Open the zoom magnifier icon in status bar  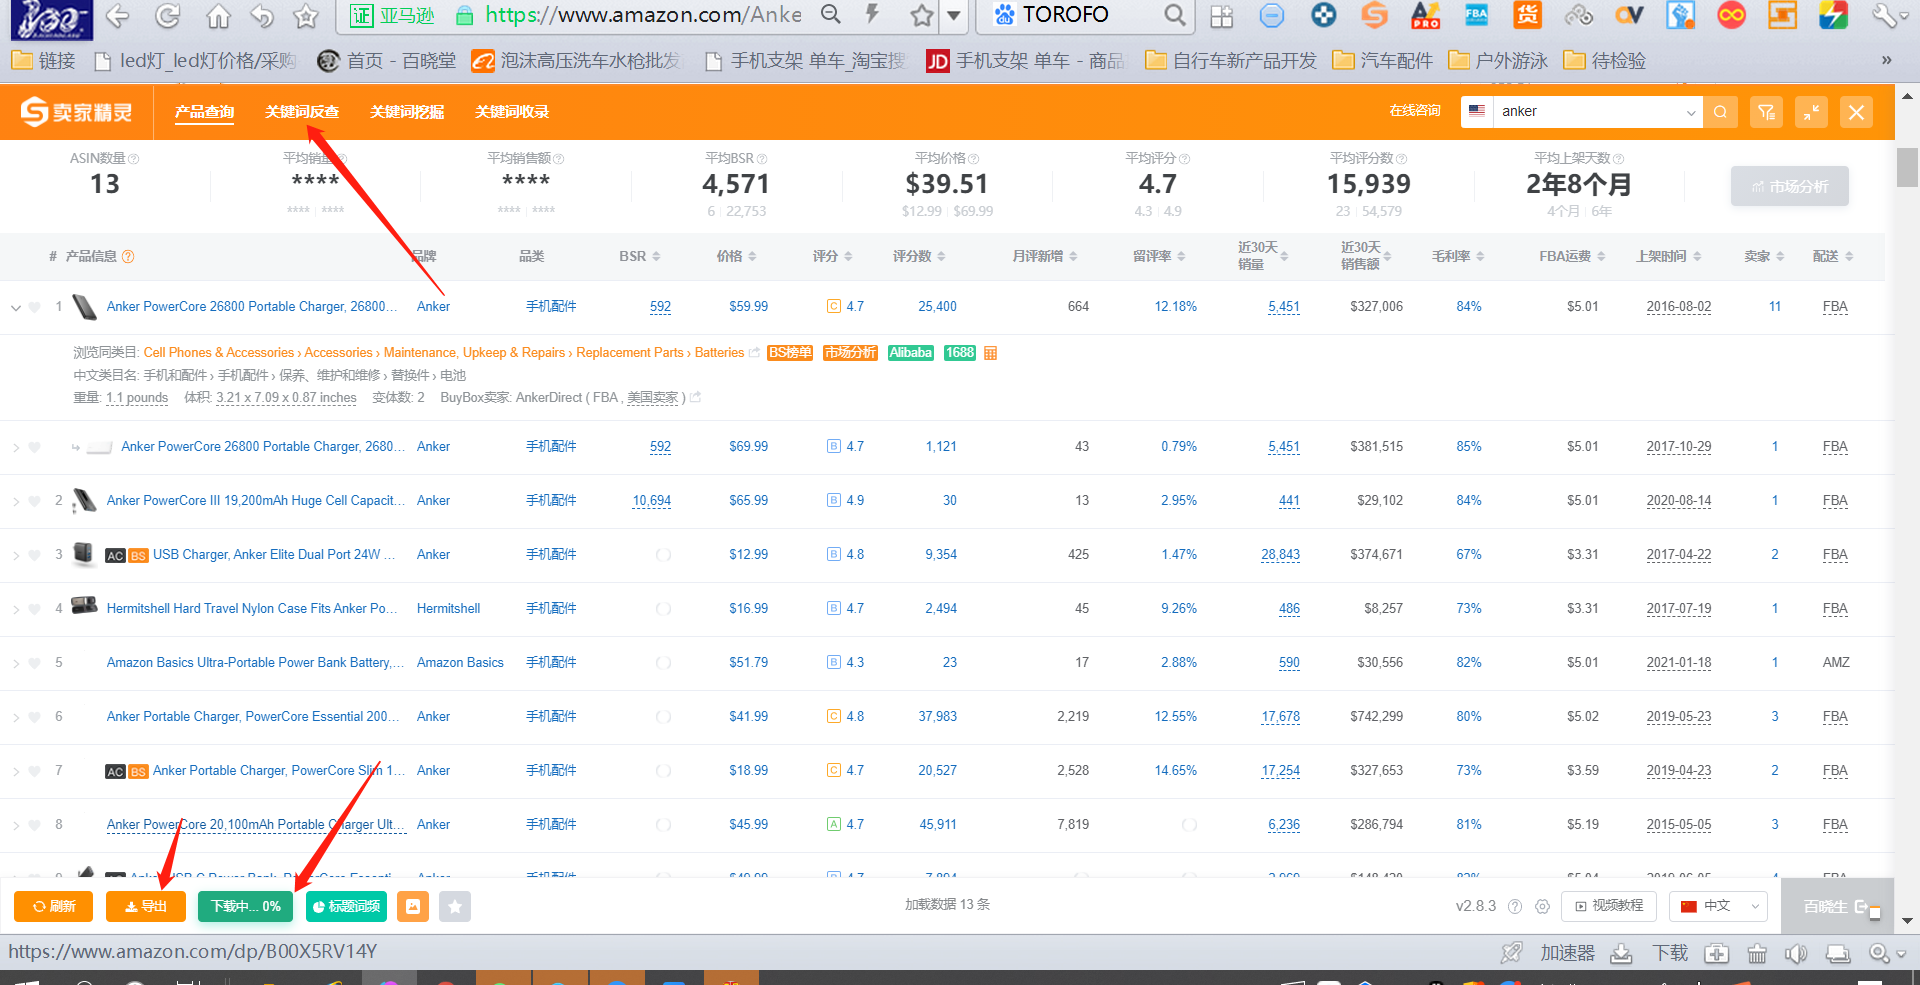coord(1879,954)
